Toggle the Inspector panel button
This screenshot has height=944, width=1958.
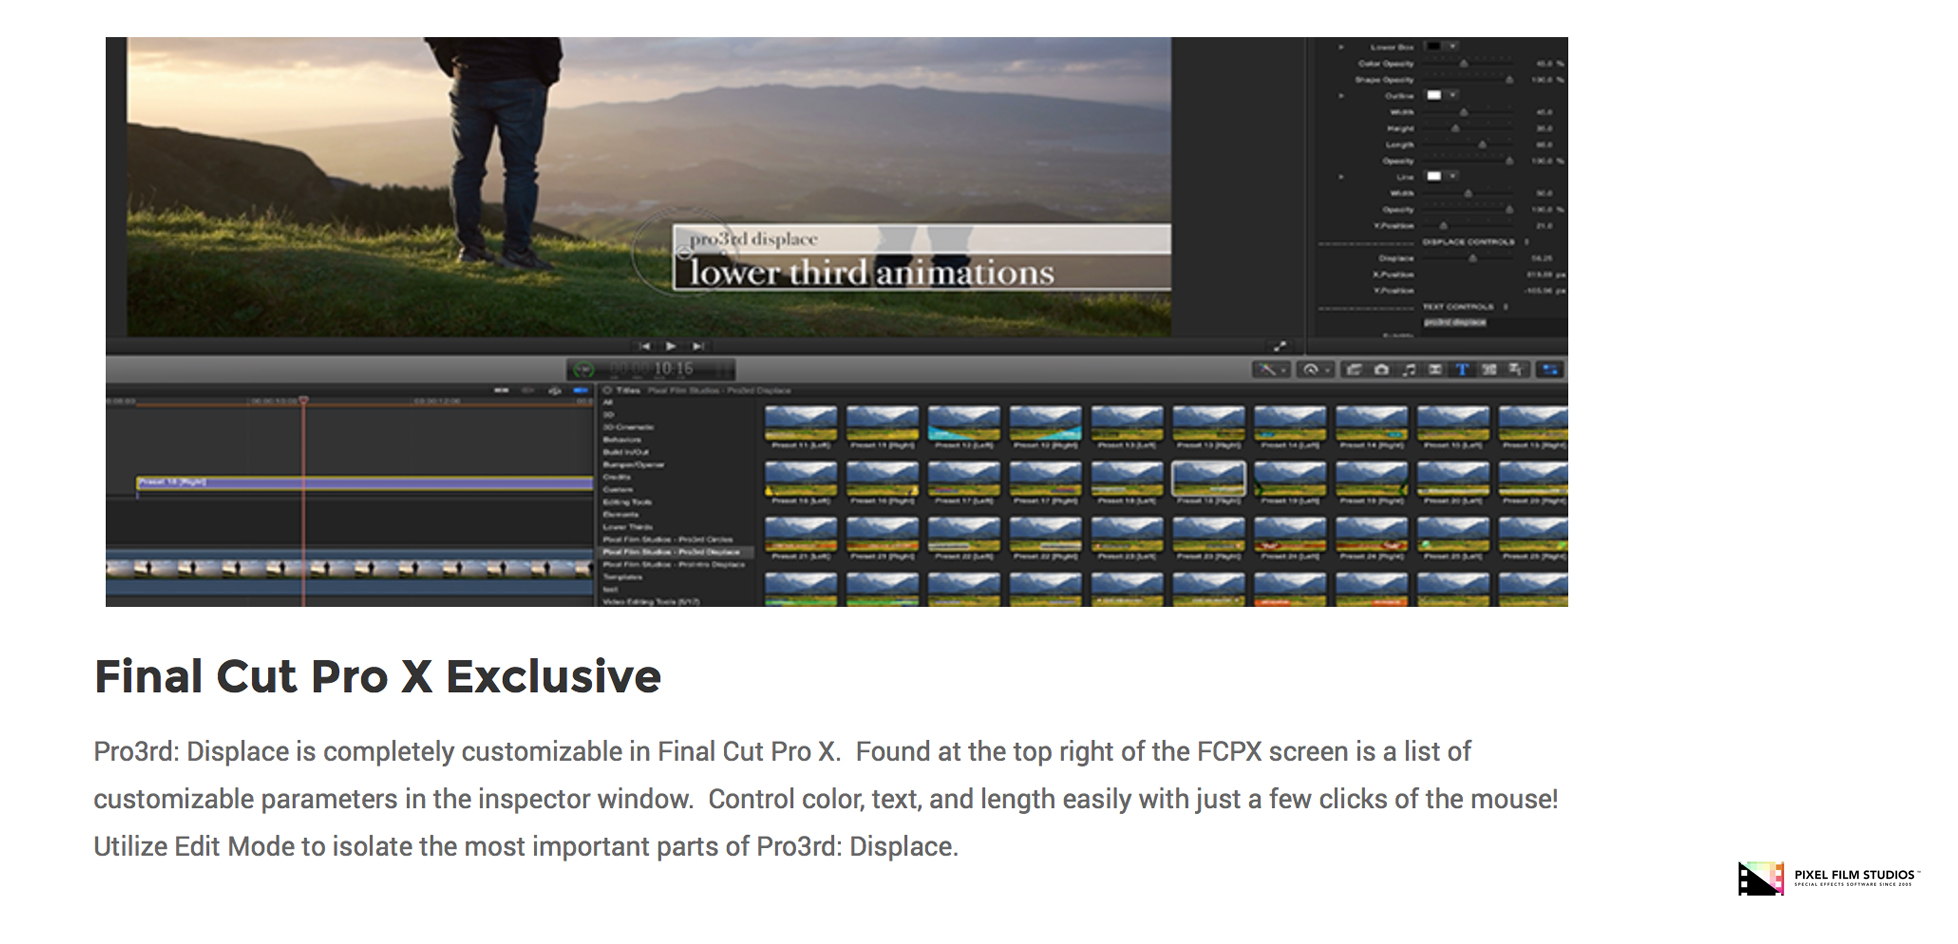pyautogui.click(x=1550, y=370)
